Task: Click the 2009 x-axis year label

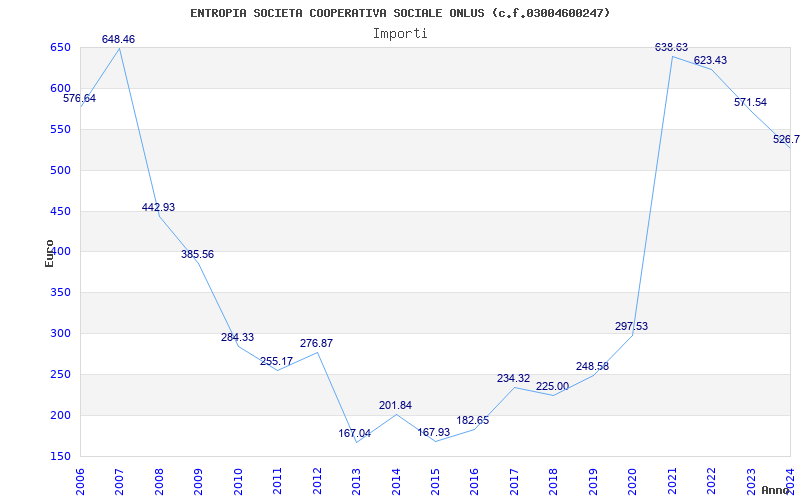Action: (x=198, y=480)
